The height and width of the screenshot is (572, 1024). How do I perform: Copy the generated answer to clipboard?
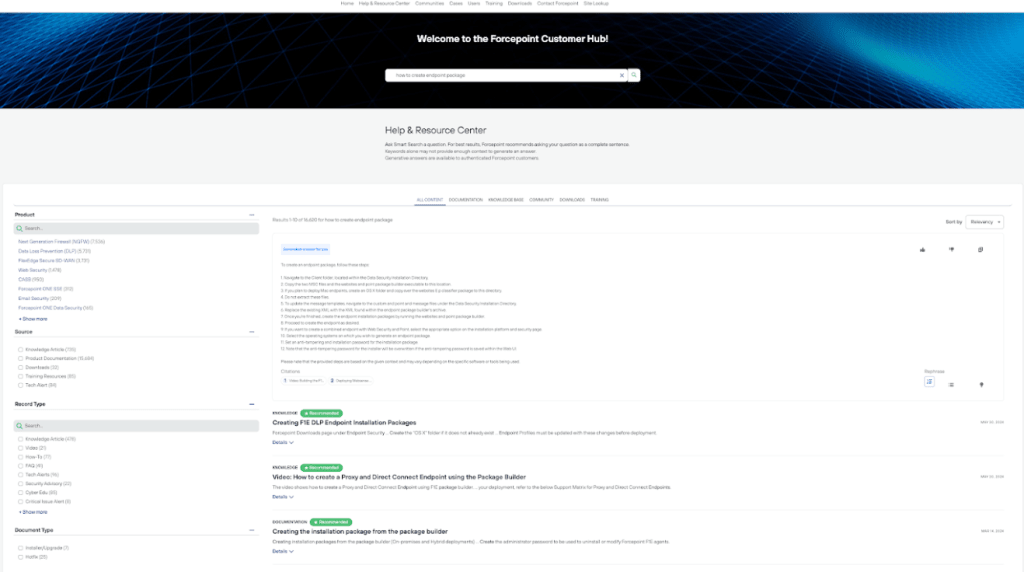point(980,249)
